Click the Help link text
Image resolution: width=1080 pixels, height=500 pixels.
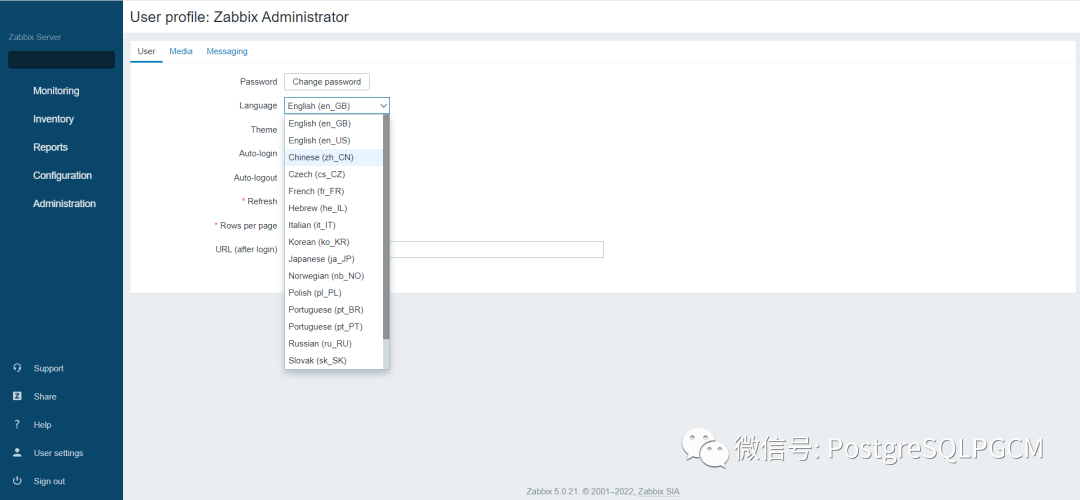(x=42, y=425)
